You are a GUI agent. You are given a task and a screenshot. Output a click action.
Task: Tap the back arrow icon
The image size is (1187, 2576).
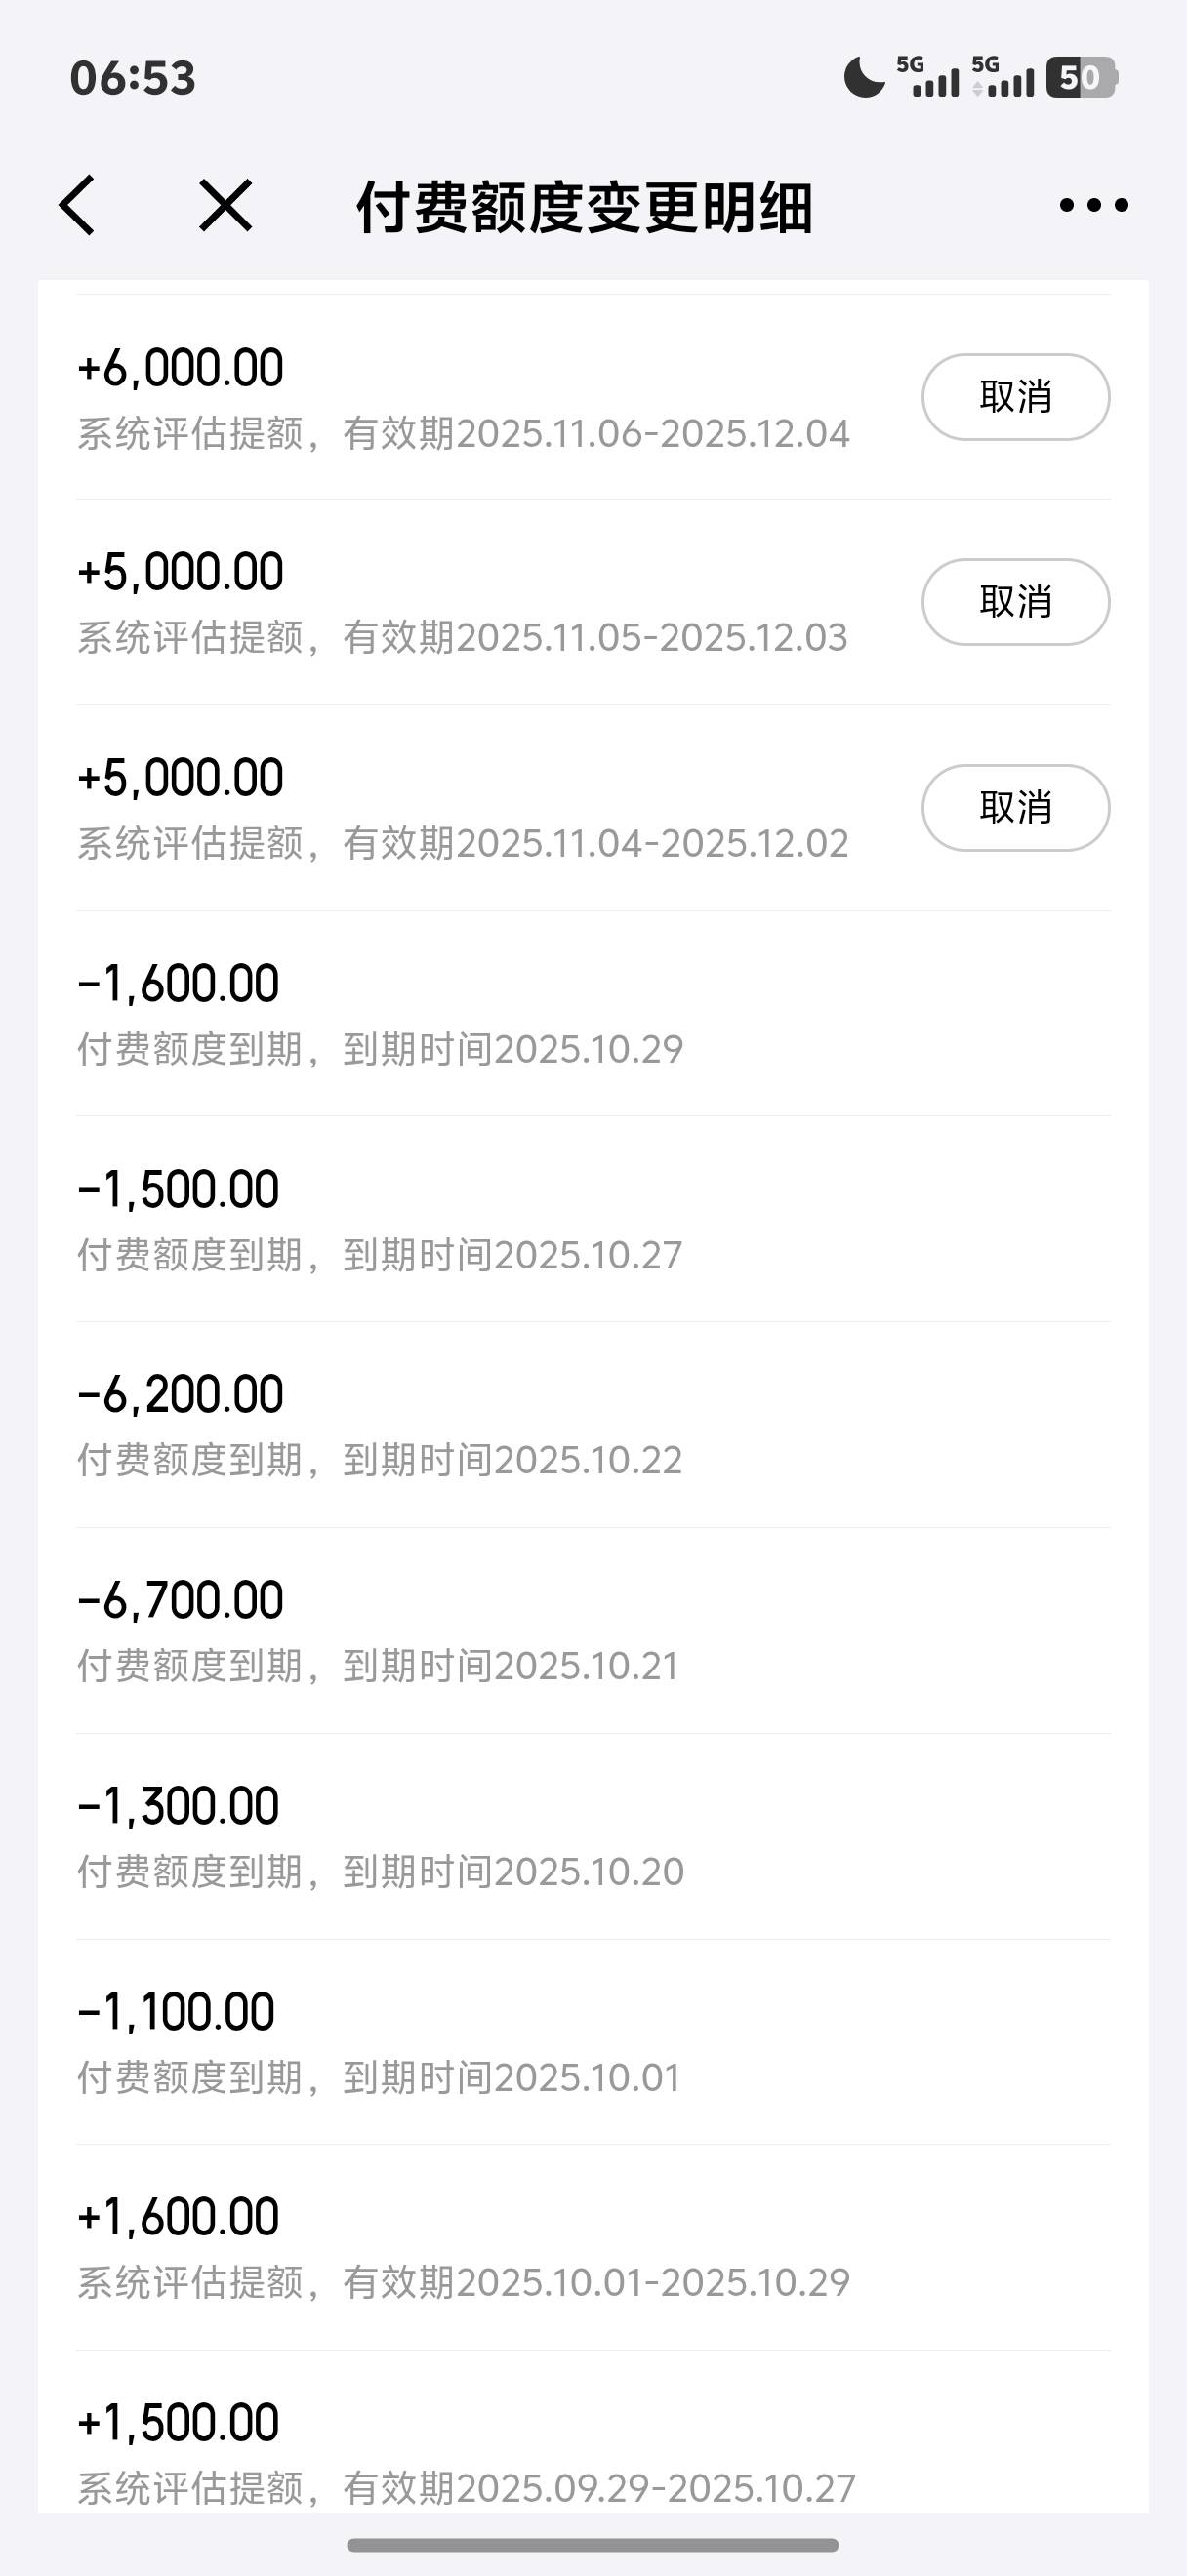[78, 205]
